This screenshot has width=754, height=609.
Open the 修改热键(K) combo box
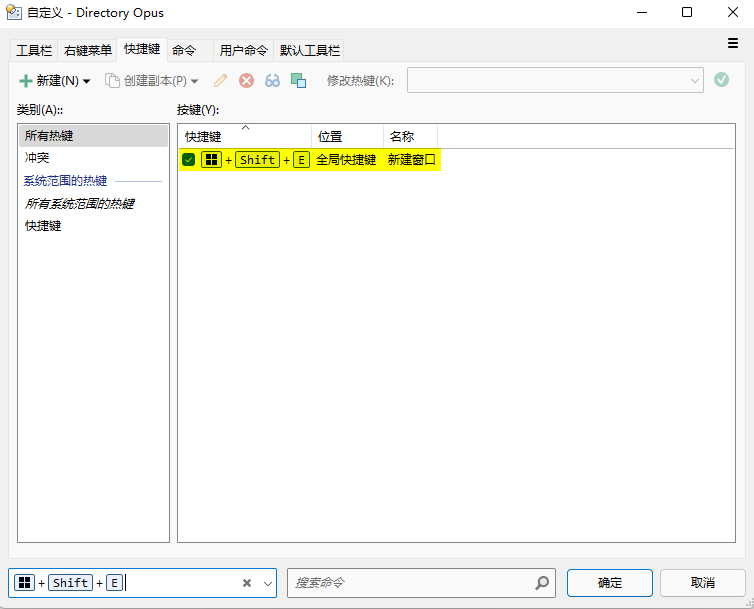click(555, 80)
